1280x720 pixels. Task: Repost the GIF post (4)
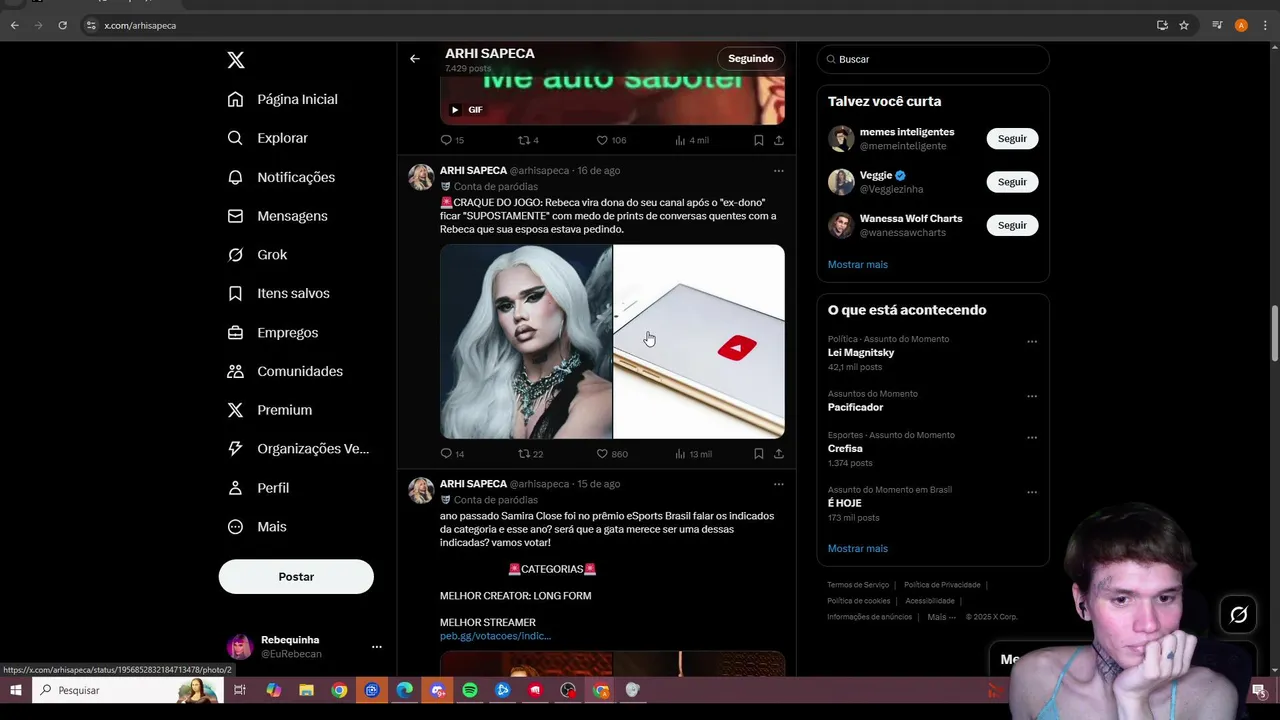point(529,140)
